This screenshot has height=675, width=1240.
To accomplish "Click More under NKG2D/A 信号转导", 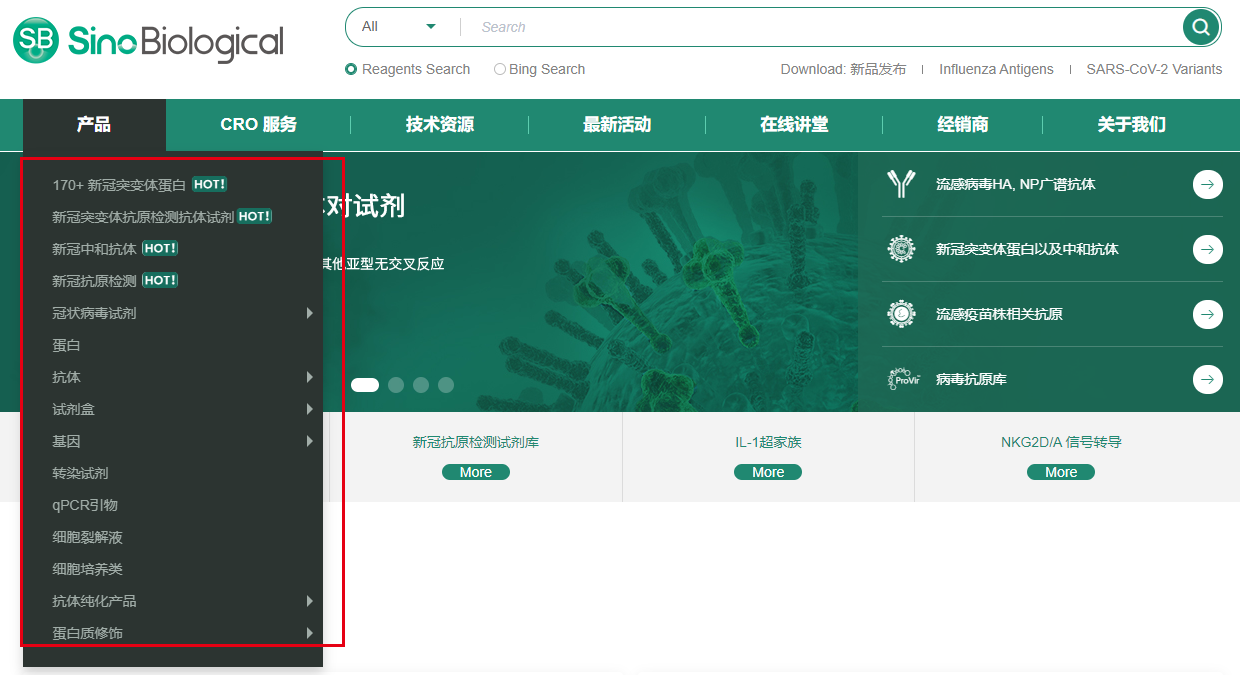I will [1061, 472].
